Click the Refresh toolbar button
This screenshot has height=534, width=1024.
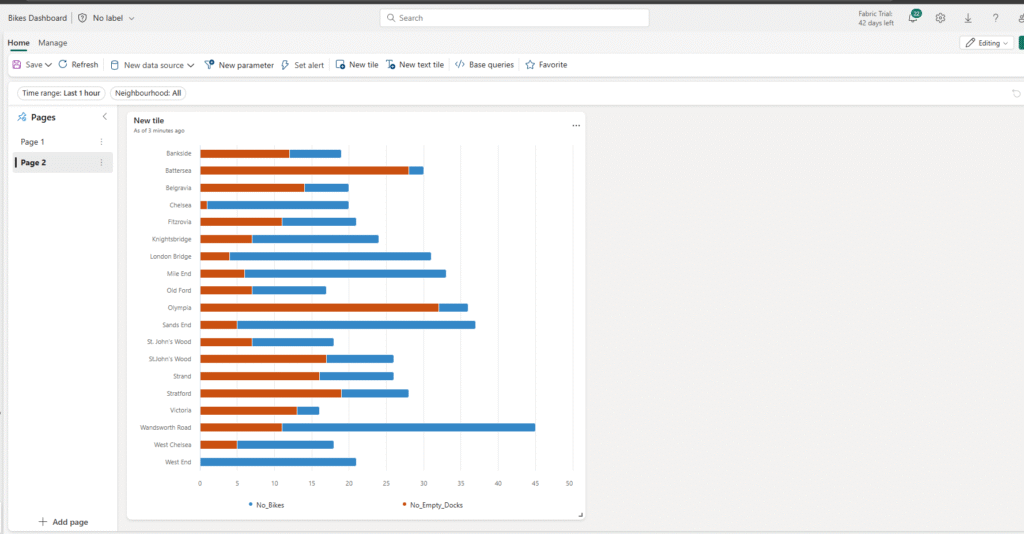pos(78,65)
